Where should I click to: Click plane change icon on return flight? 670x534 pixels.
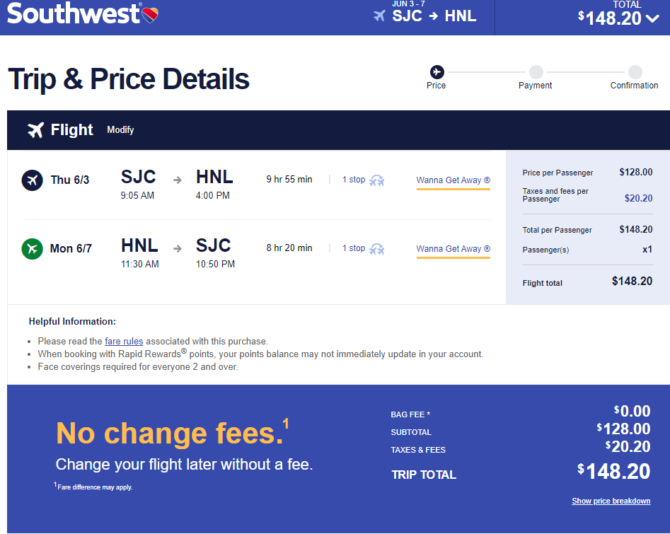[376, 249]
